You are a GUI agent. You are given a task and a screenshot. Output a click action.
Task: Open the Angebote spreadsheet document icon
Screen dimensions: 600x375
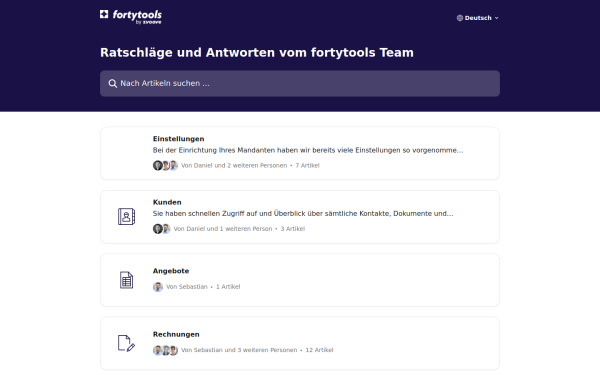[126, 280]
